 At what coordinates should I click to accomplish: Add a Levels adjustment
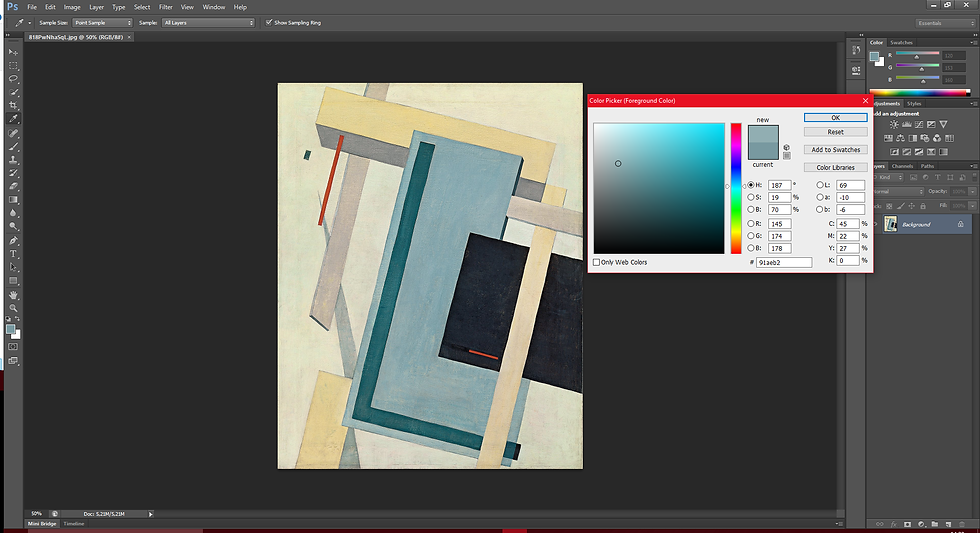click(906, 124)
